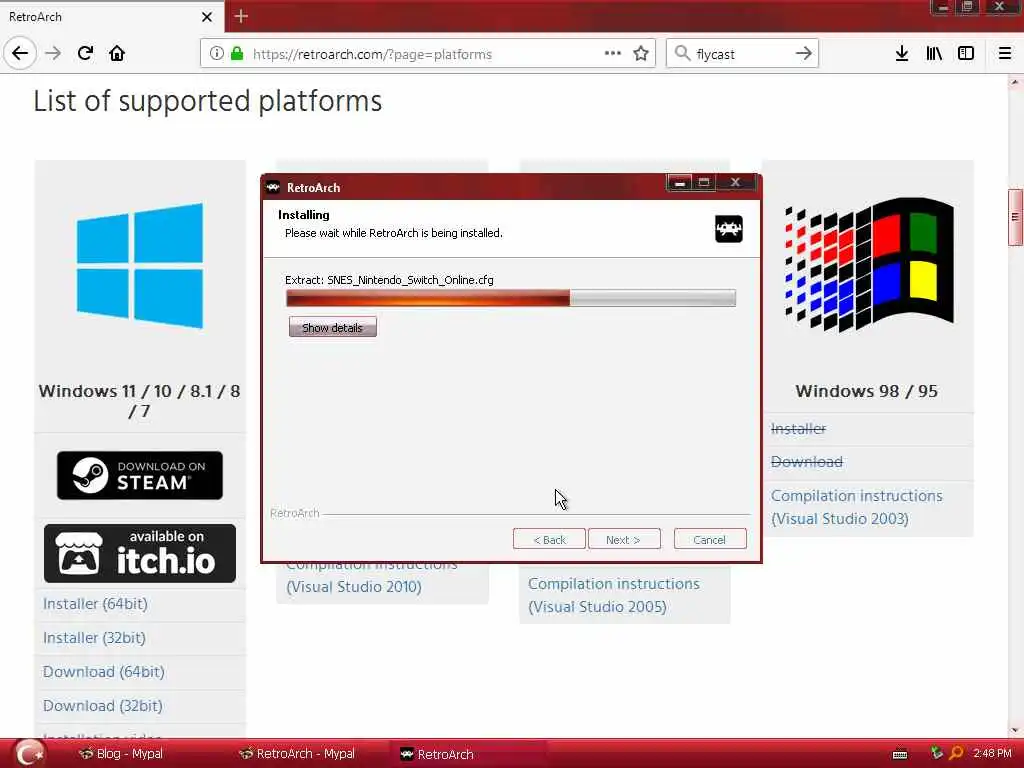Open Visual Studio 2003 compilation instructions

856,507
